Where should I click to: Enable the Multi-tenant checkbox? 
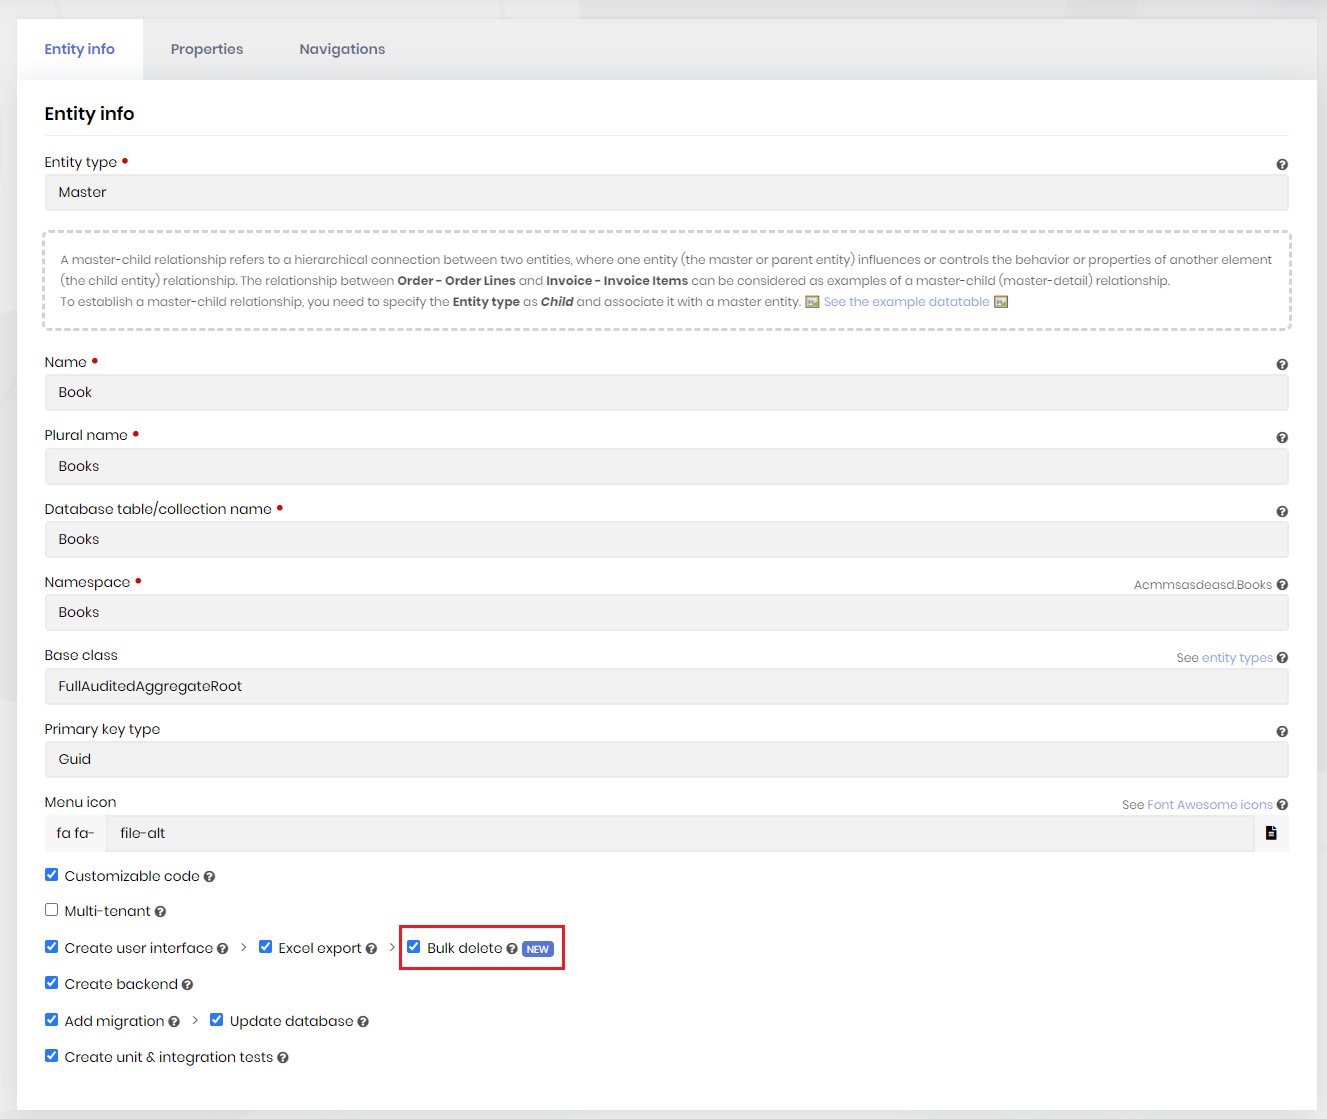click(x=52, y=910)
